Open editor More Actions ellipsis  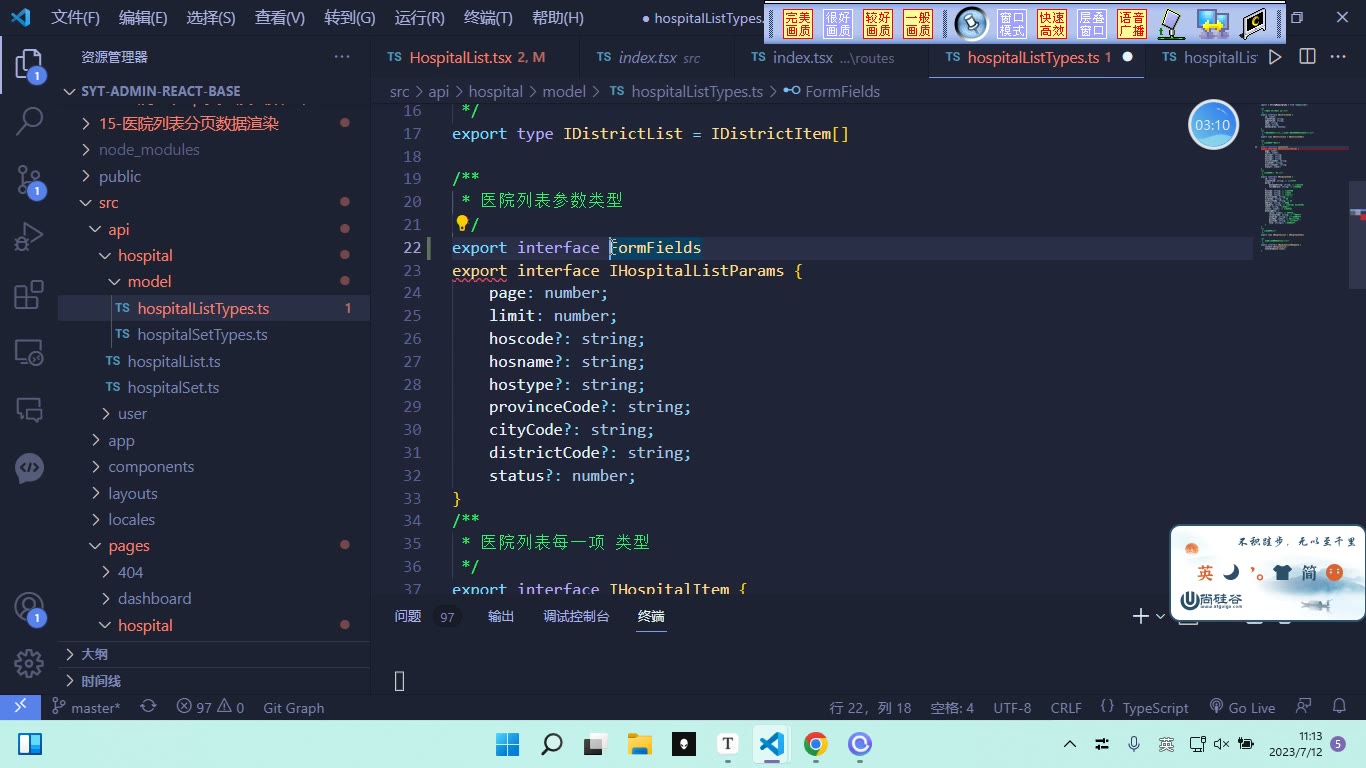pos(1338,57)
